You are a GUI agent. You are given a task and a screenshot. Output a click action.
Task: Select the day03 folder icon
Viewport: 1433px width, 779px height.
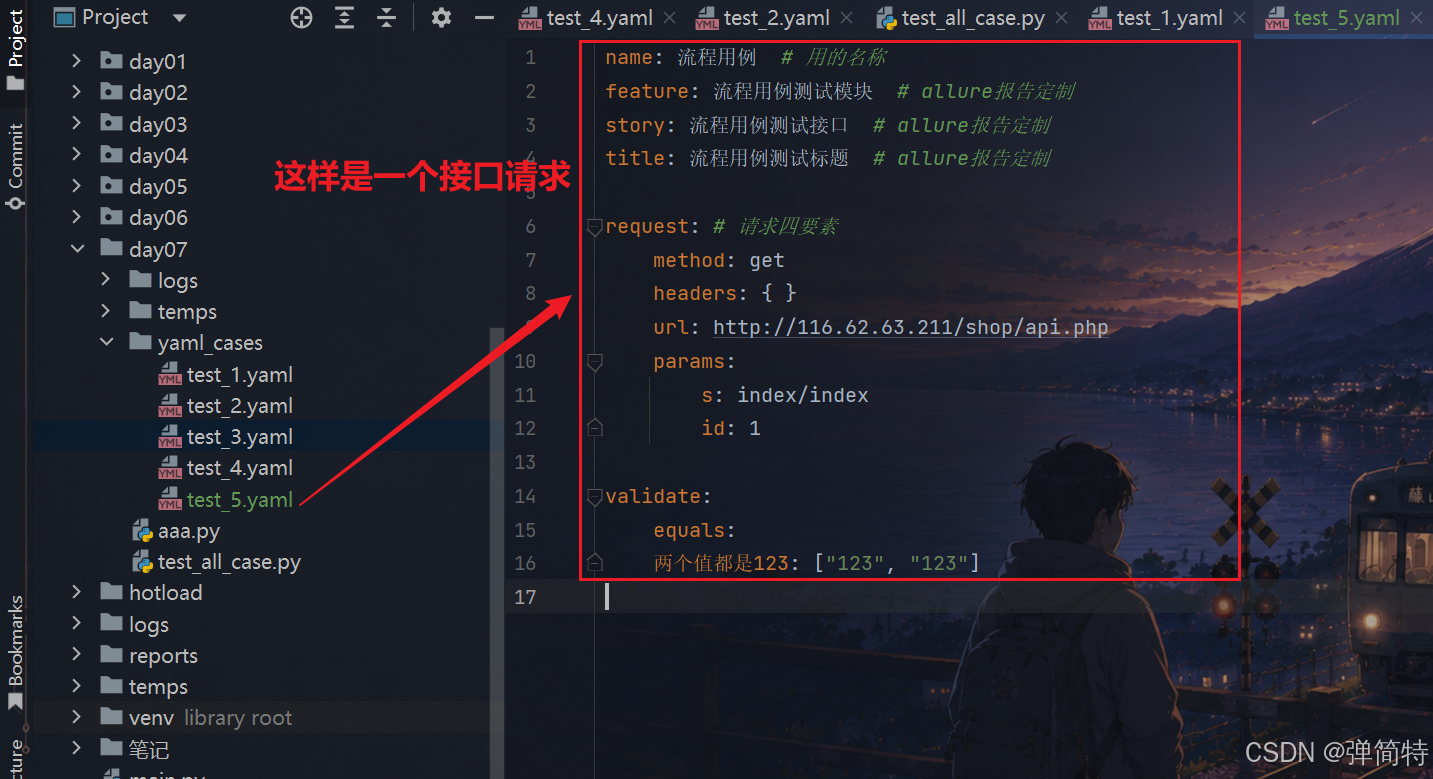click(x=111, y=124)
